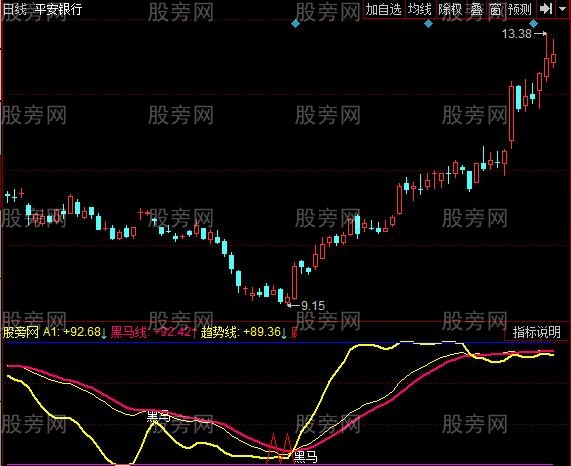This screenshot has height=466, width=571.
Task: Click the jump-to-end arrow icon
Action: click(x=546, y=9)
